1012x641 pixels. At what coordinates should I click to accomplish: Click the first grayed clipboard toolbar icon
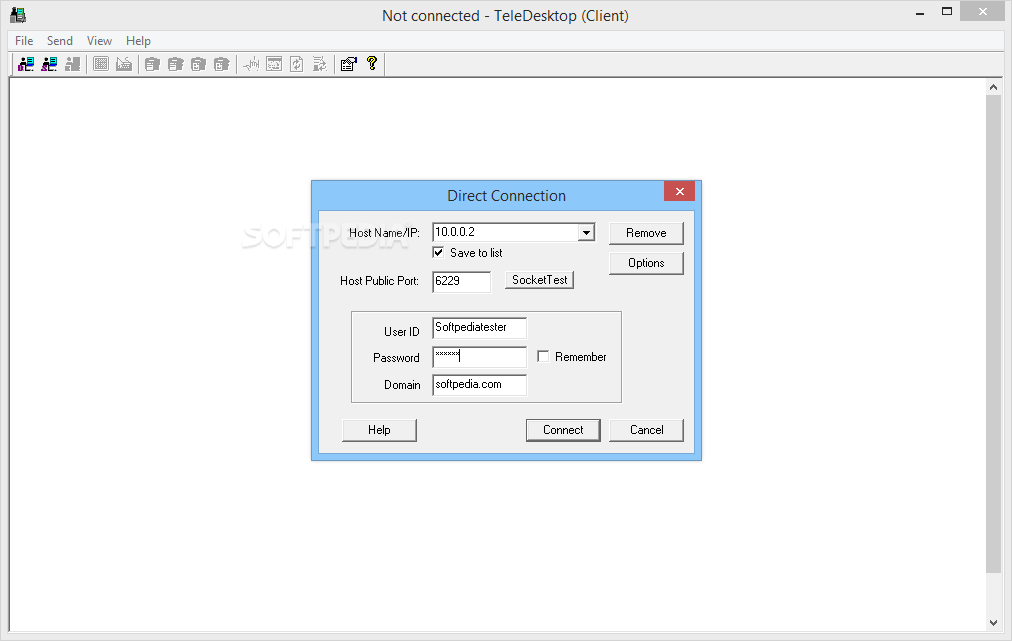point(152,64)
